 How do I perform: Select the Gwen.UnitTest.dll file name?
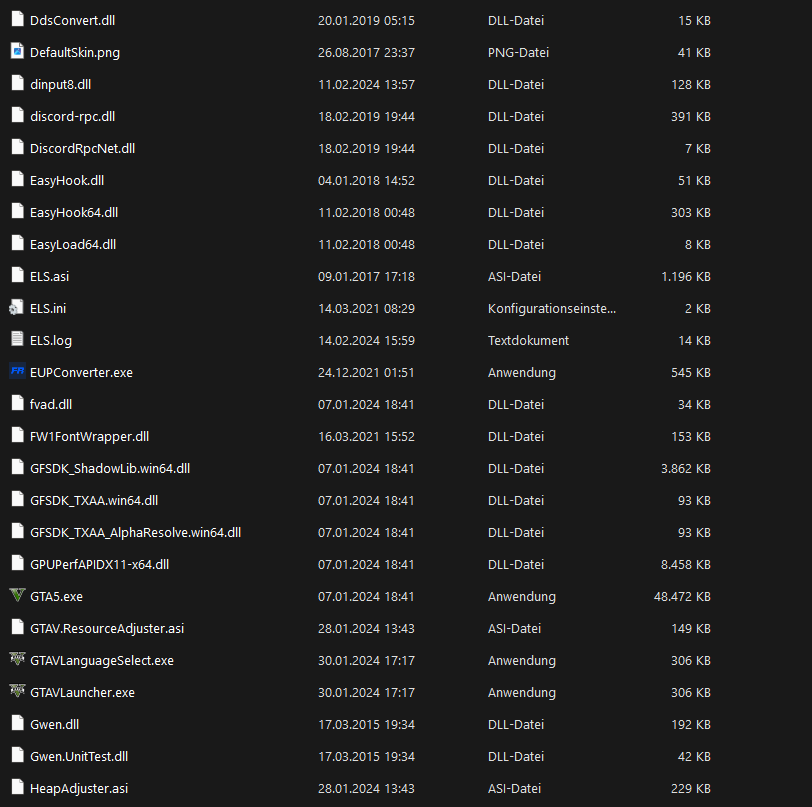(79, 756)
